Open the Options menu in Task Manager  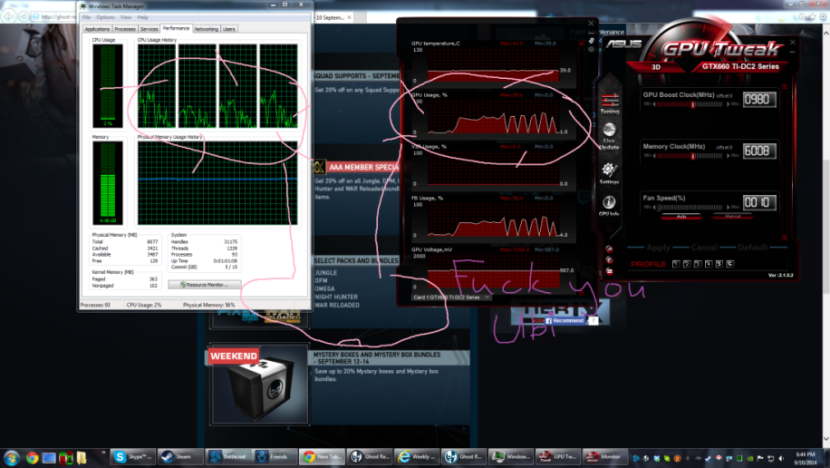pos(106,17)
